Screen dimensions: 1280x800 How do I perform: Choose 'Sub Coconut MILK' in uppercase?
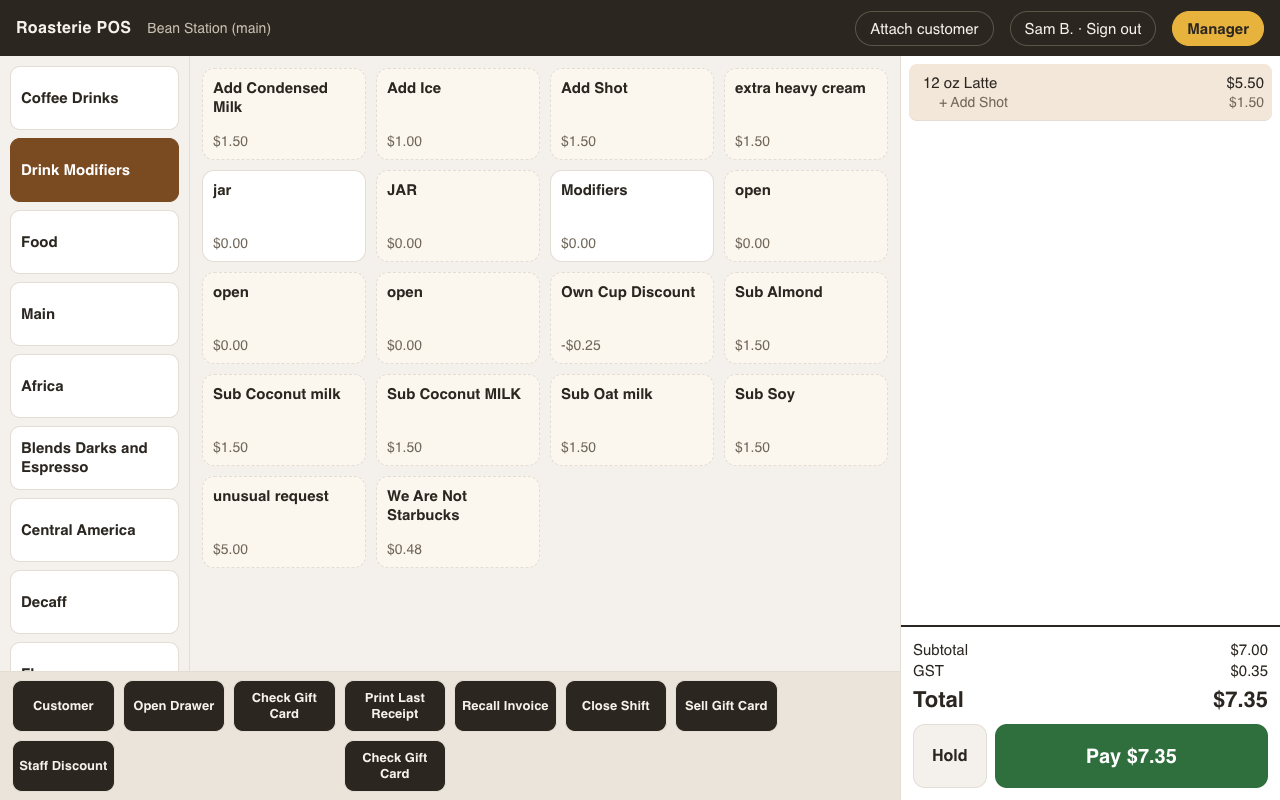[x=458, y=420]
